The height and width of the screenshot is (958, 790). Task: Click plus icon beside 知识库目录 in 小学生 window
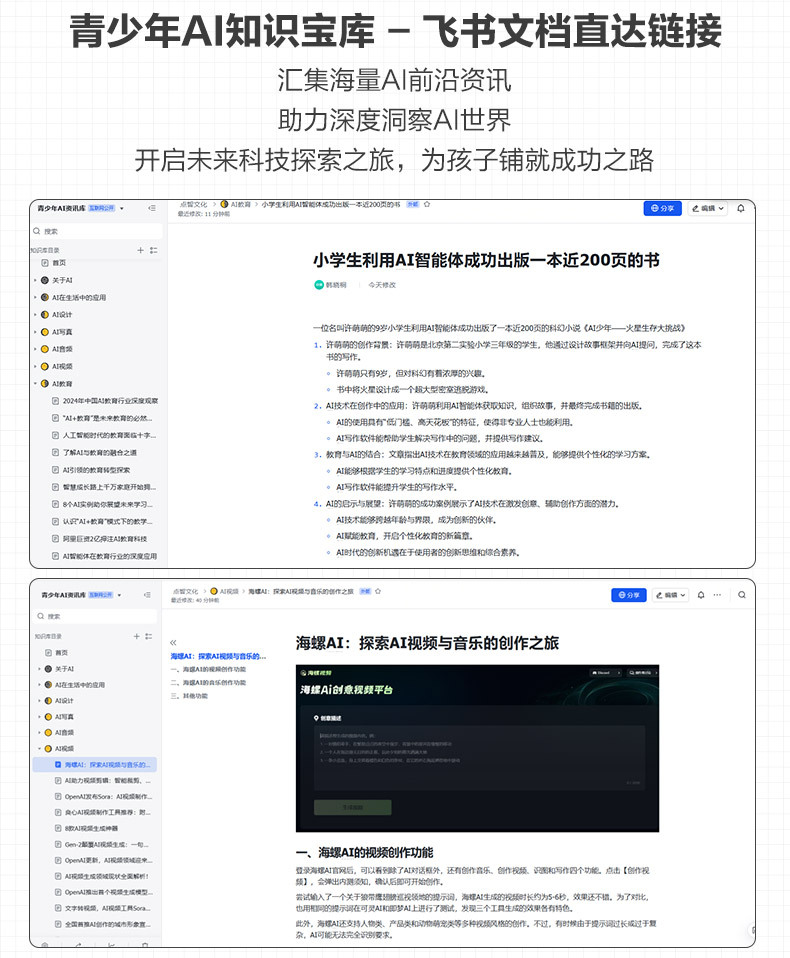(141, 250)
